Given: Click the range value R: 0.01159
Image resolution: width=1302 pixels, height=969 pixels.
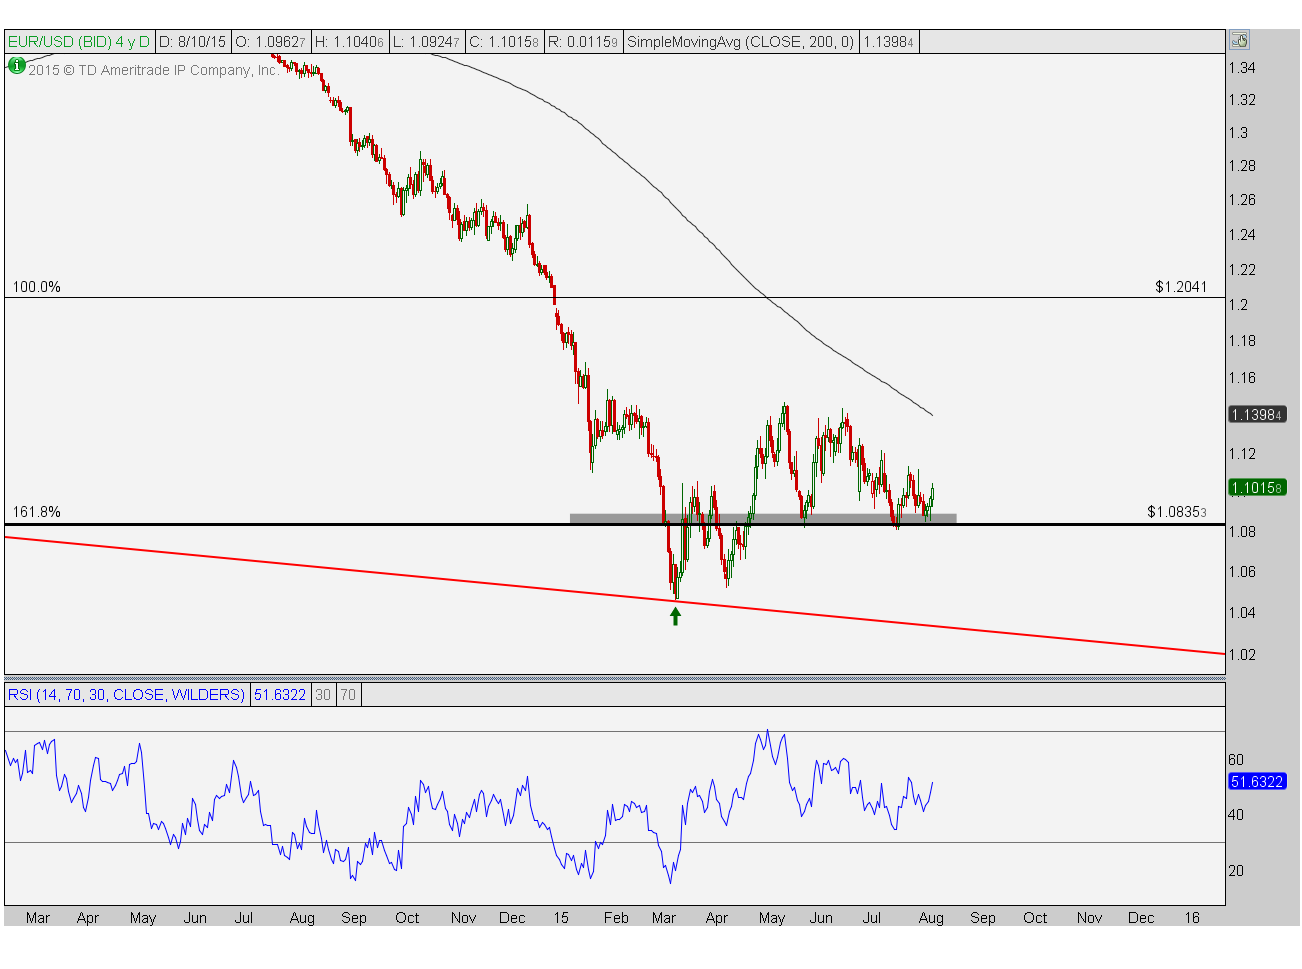Looking at the screenshot, I should click(x=583, y=42).
